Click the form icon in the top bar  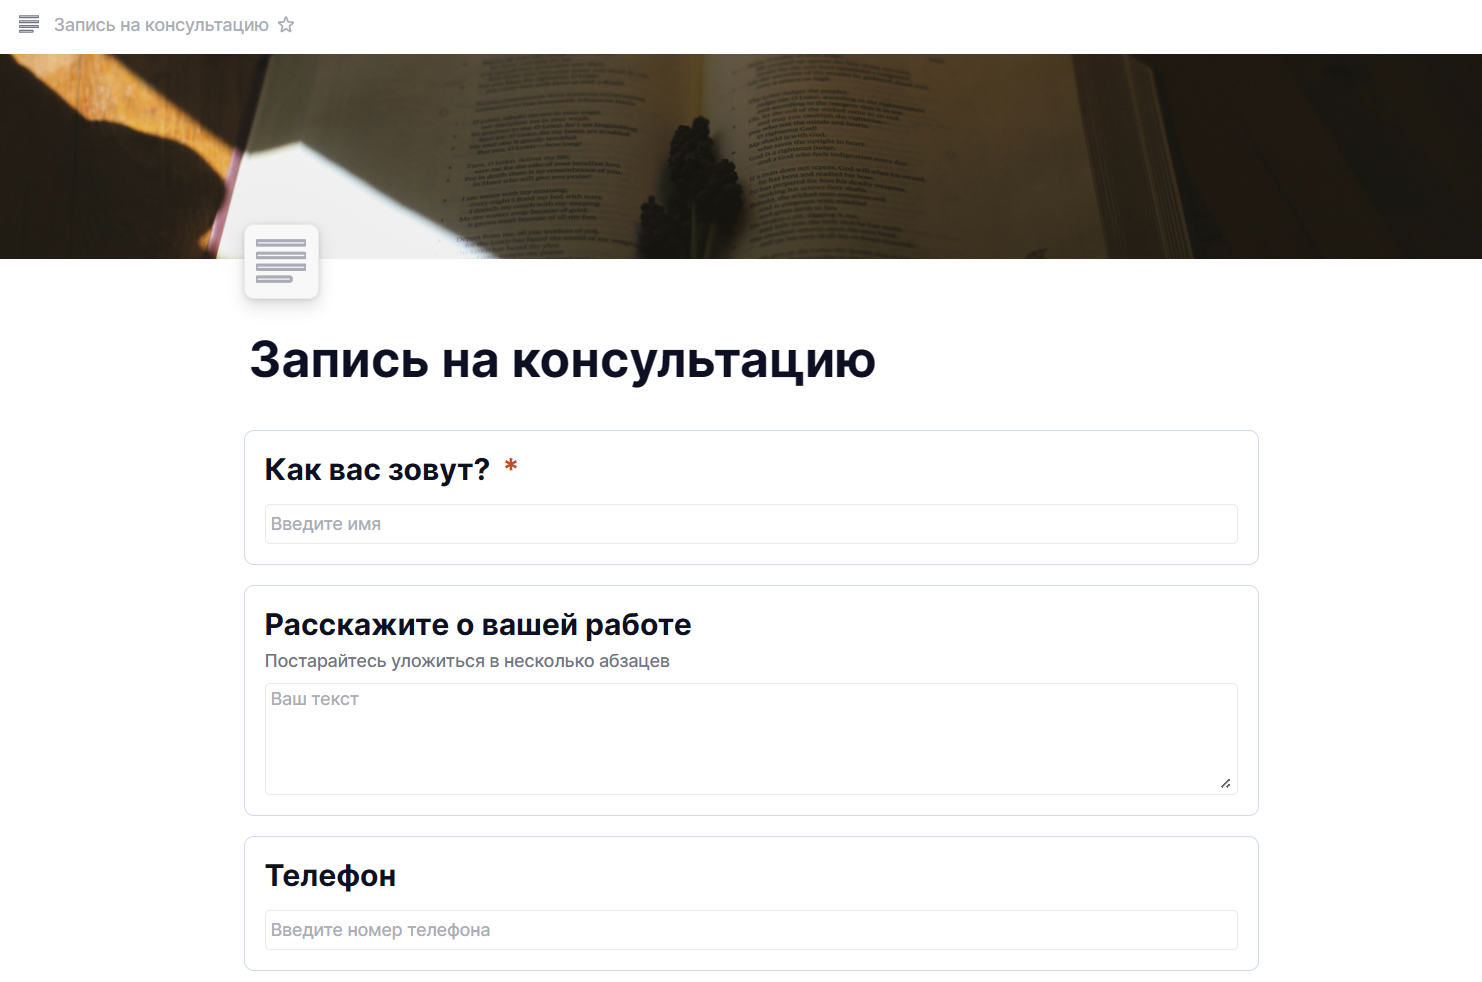coord(29,25)
